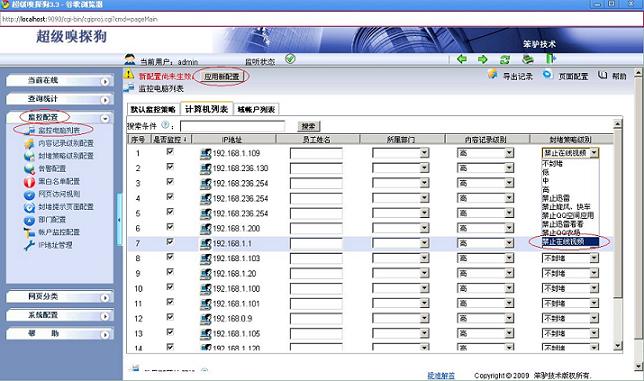This screenshot has width=644, height=381.
Task: Uncheck monitoring checkbox for row 1
Action: coord(170,151)
